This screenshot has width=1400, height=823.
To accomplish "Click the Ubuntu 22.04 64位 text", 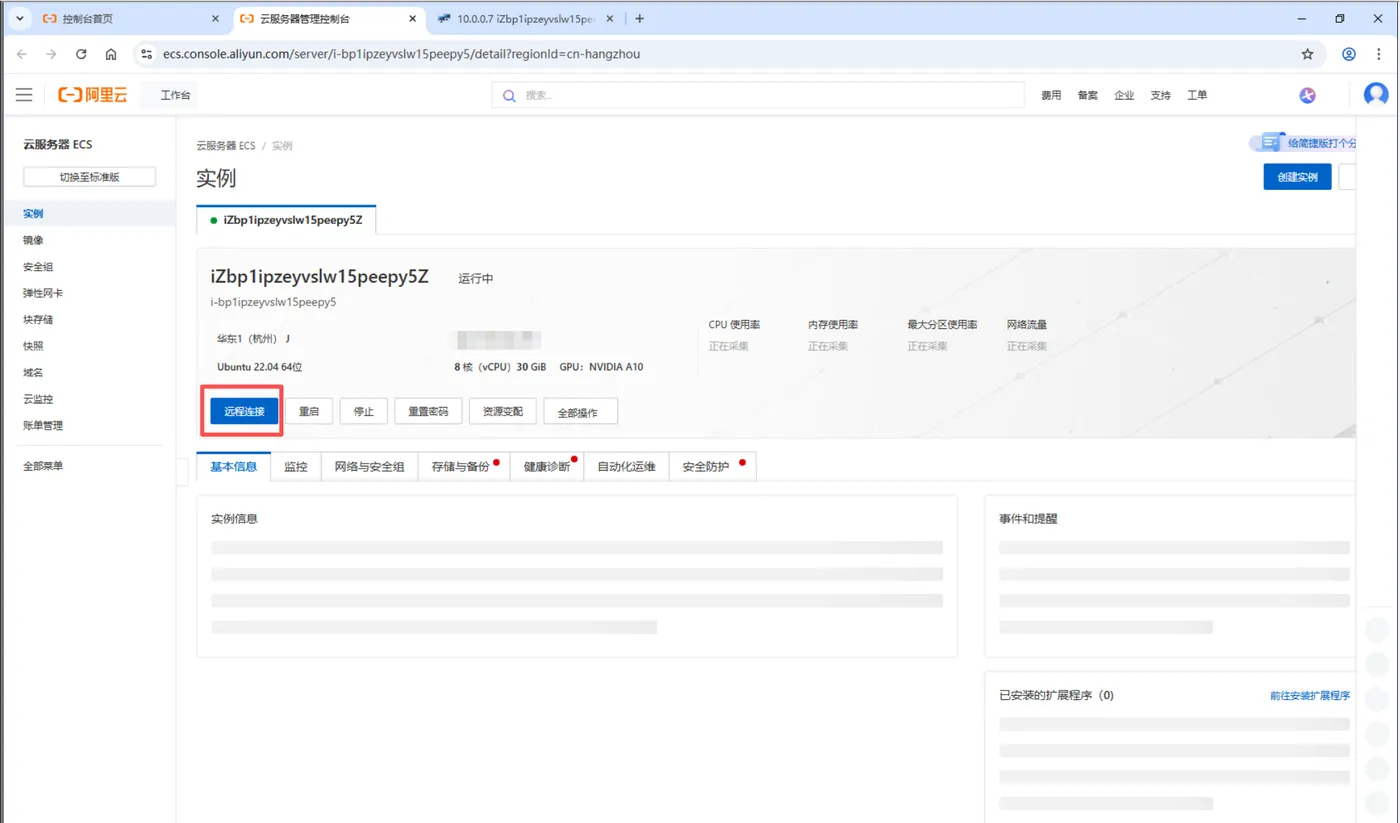I will 260,367.
